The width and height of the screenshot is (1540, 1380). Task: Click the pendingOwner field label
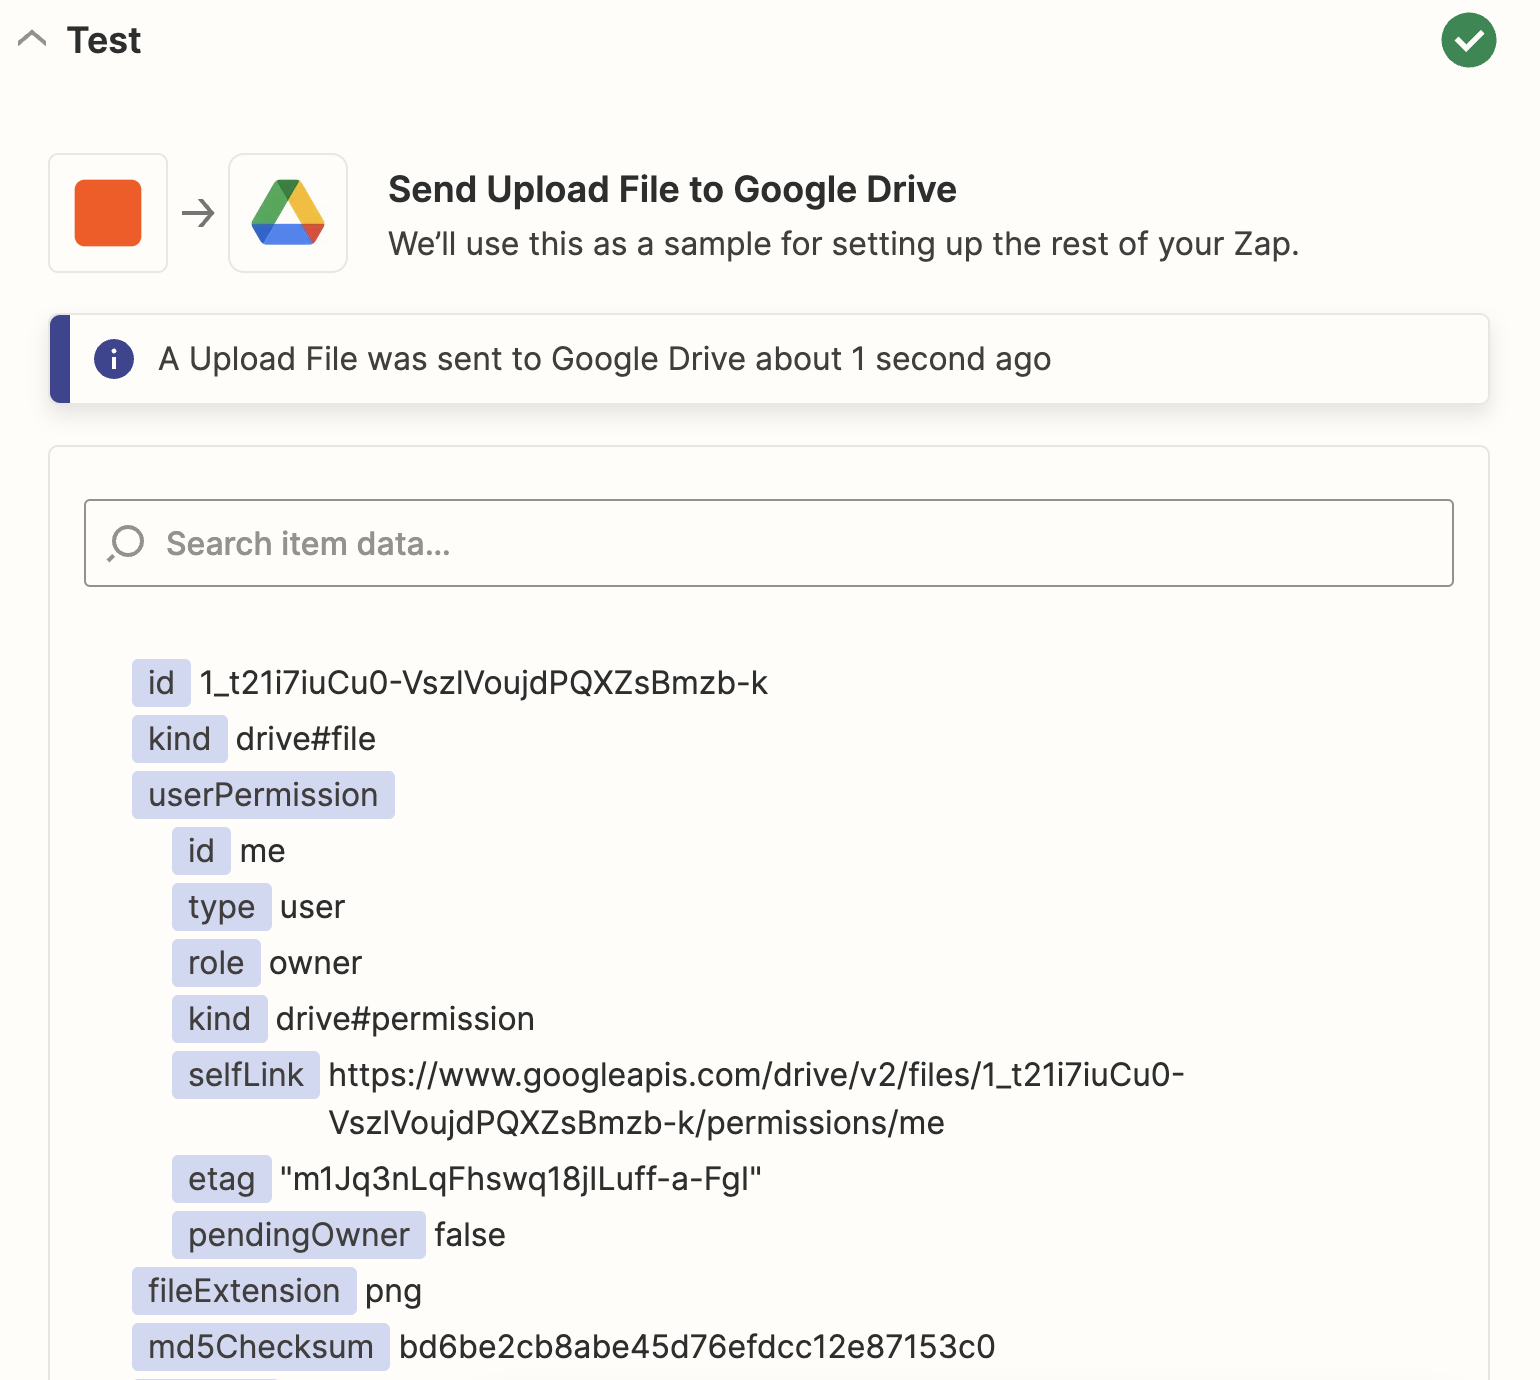(x=298, y=1235)
